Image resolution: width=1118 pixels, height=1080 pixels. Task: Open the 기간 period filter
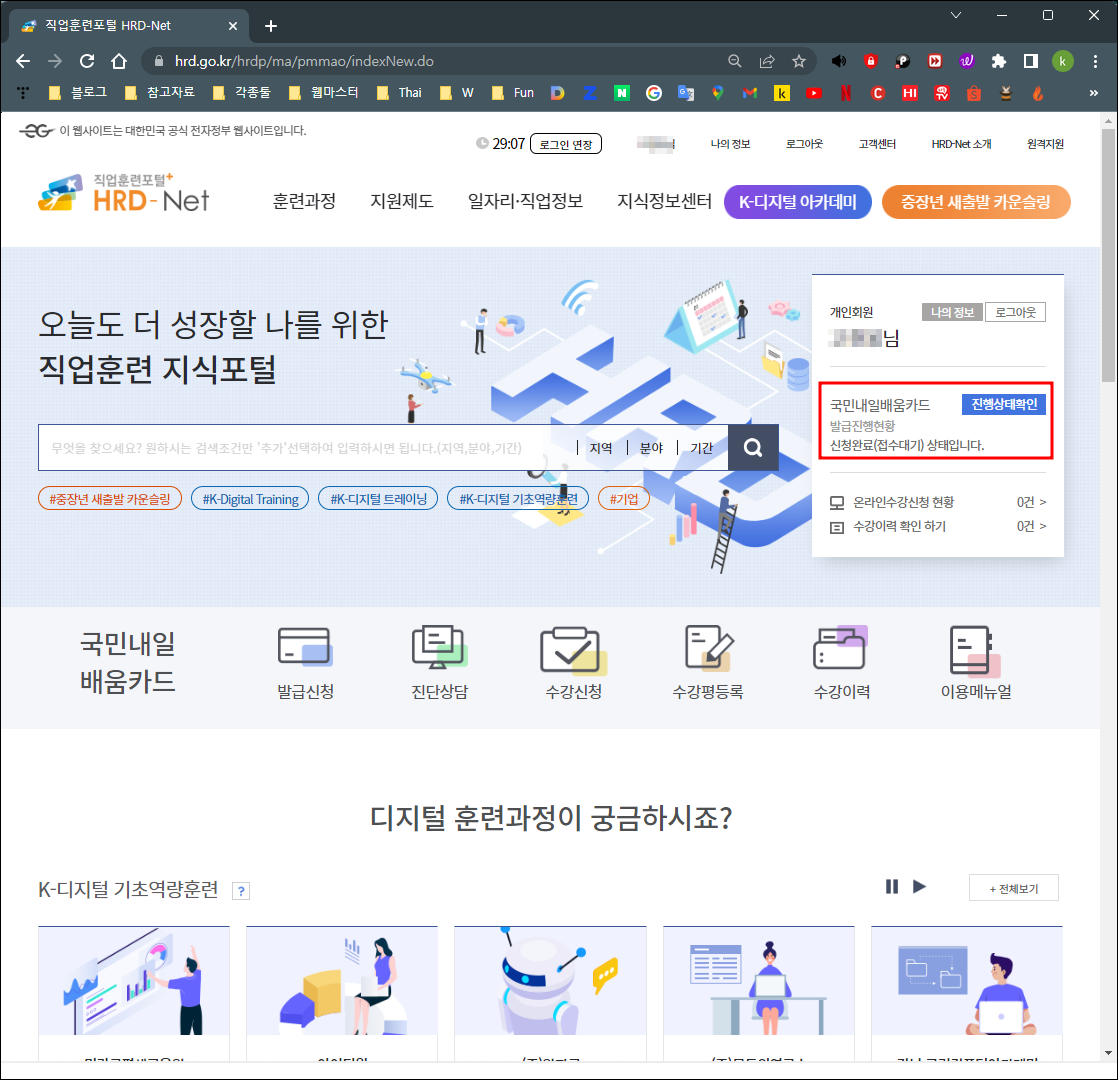coord(701,447)
